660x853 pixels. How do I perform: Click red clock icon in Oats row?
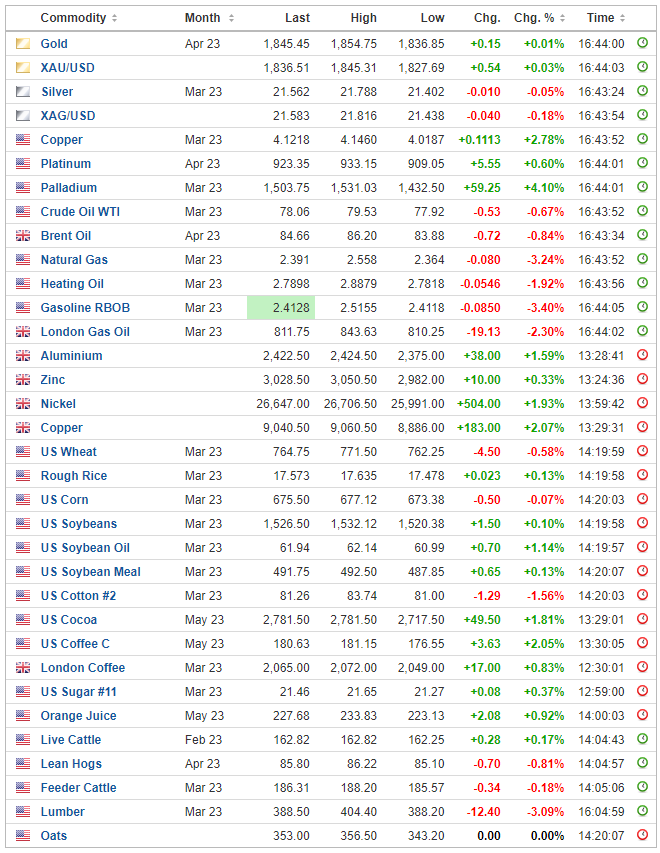coord(643,834)
